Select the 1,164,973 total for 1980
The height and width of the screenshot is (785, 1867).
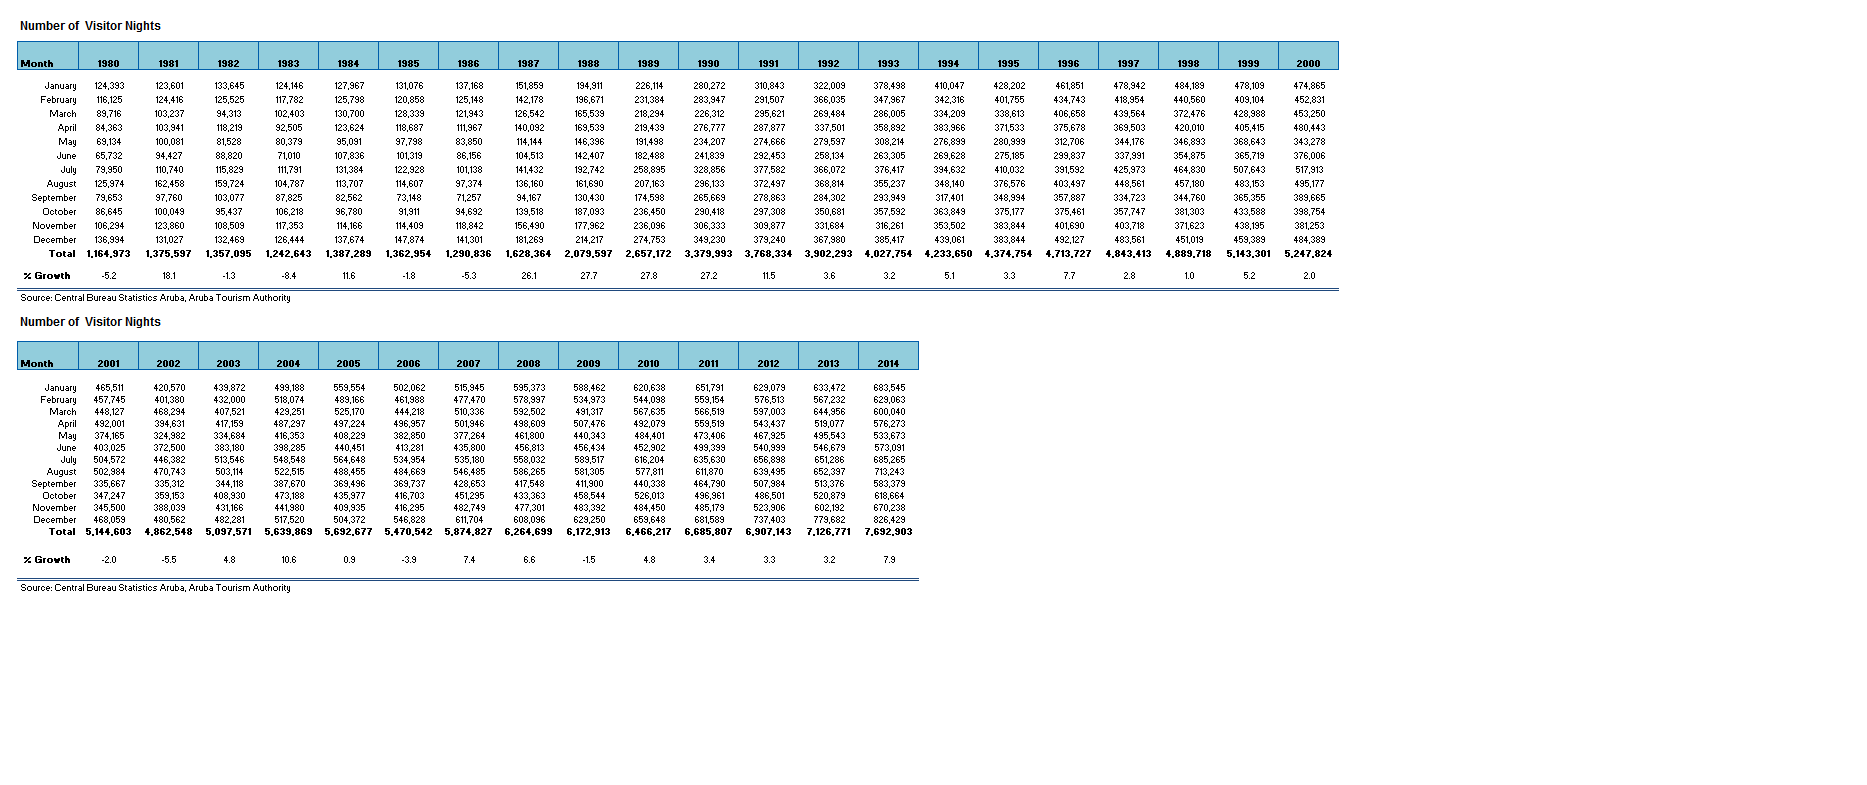point(108,254)
